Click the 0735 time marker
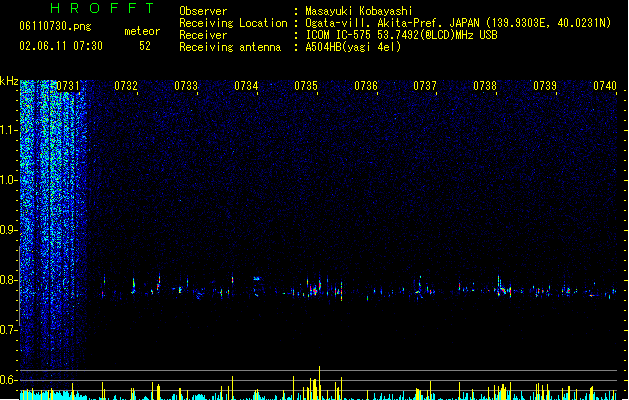629x400 pixels. pos(306,86)
